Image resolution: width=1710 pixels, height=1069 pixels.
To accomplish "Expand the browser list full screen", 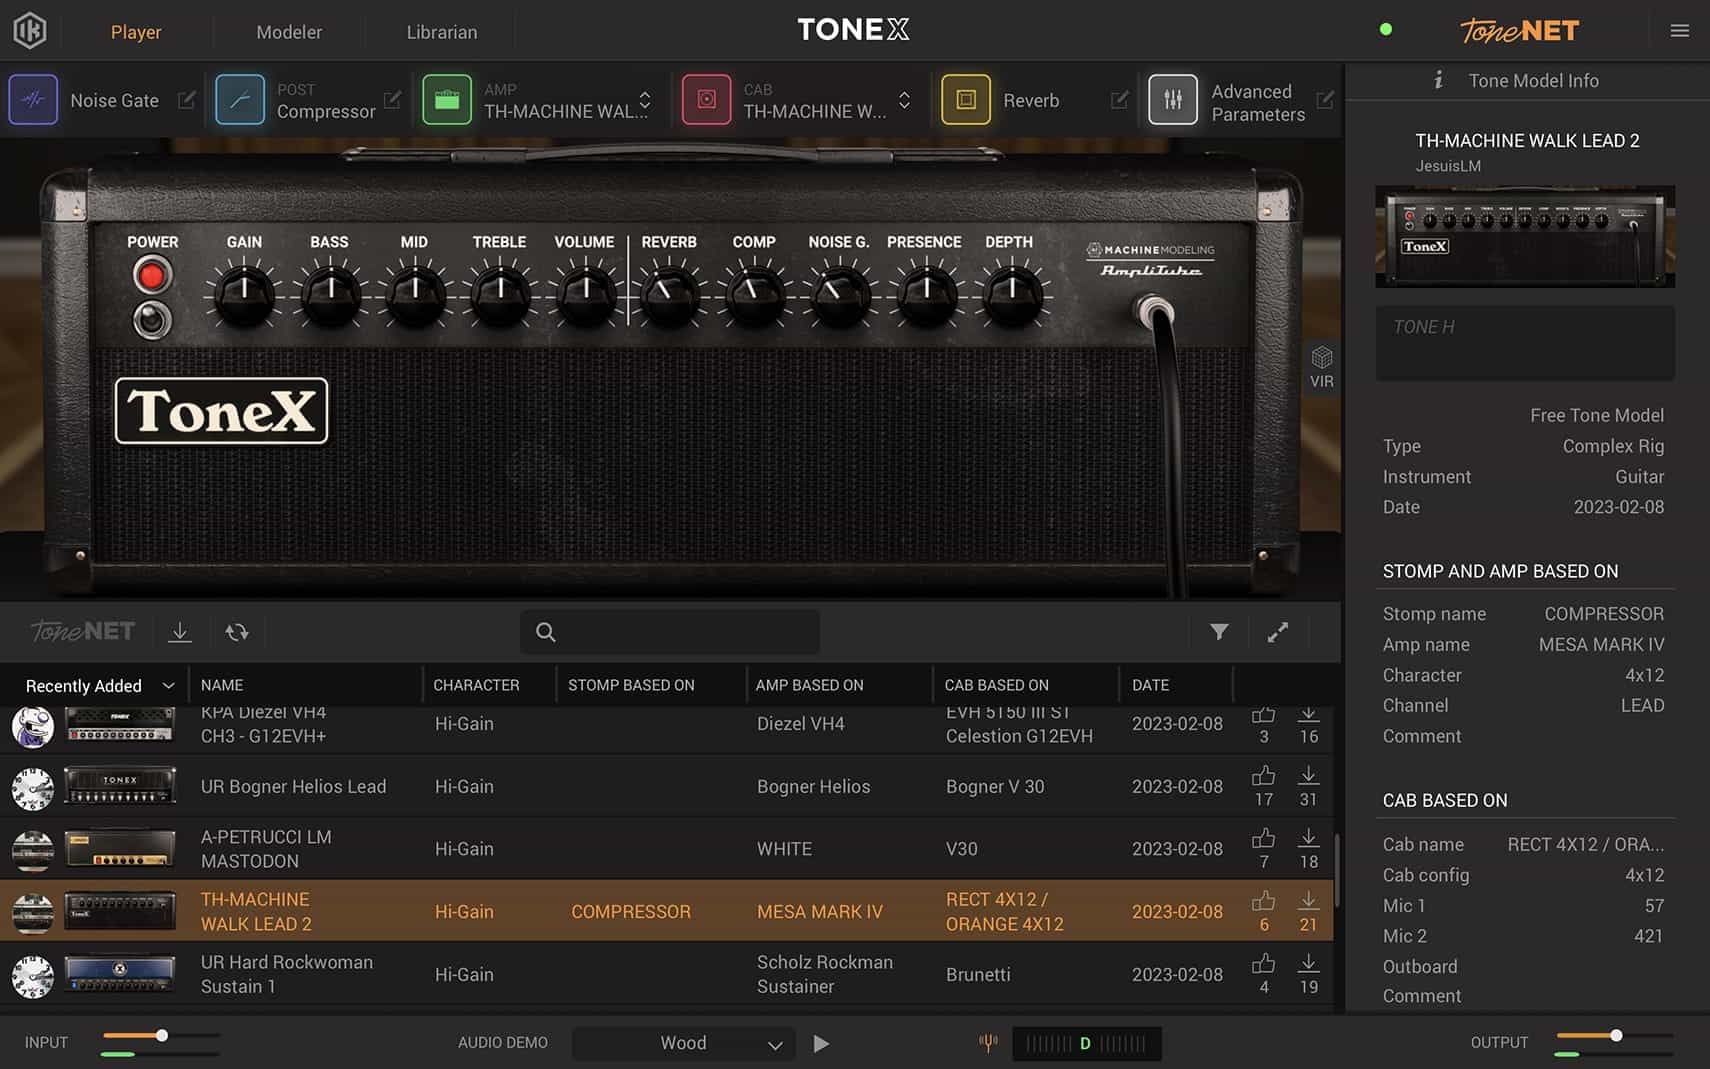I will [1278, 632].
